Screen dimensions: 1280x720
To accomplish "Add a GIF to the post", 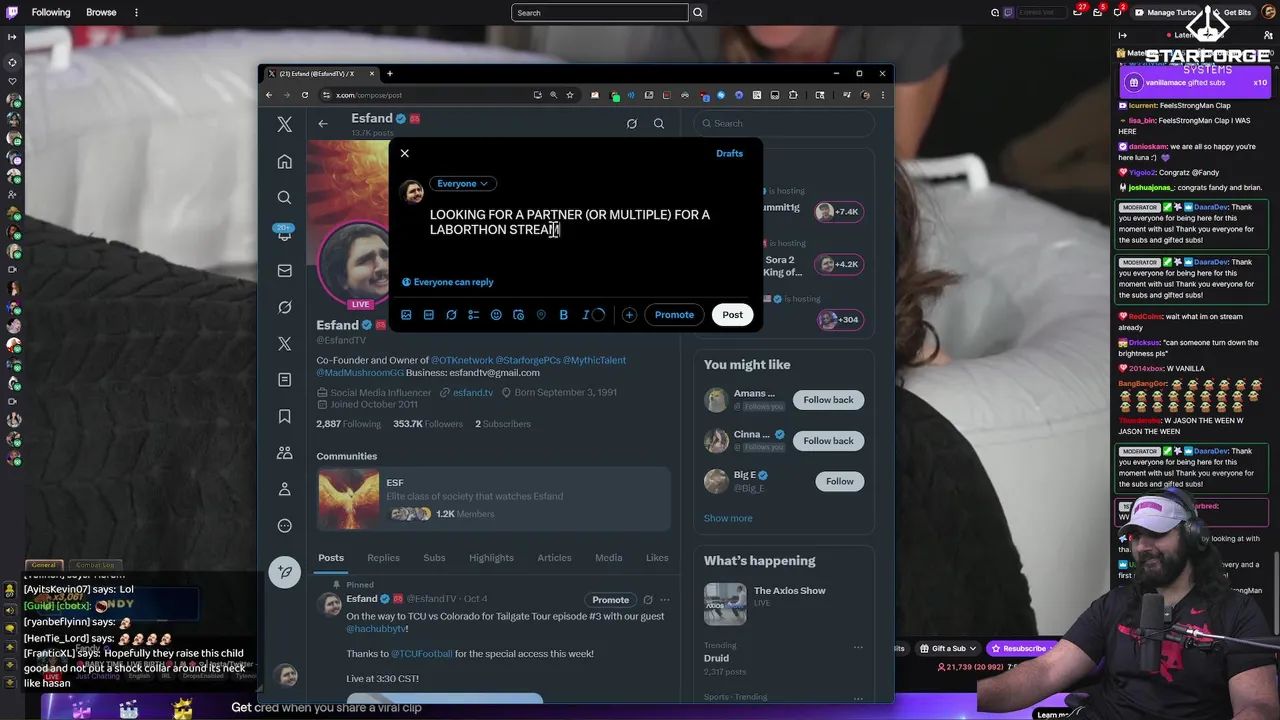I will point(428,315).
